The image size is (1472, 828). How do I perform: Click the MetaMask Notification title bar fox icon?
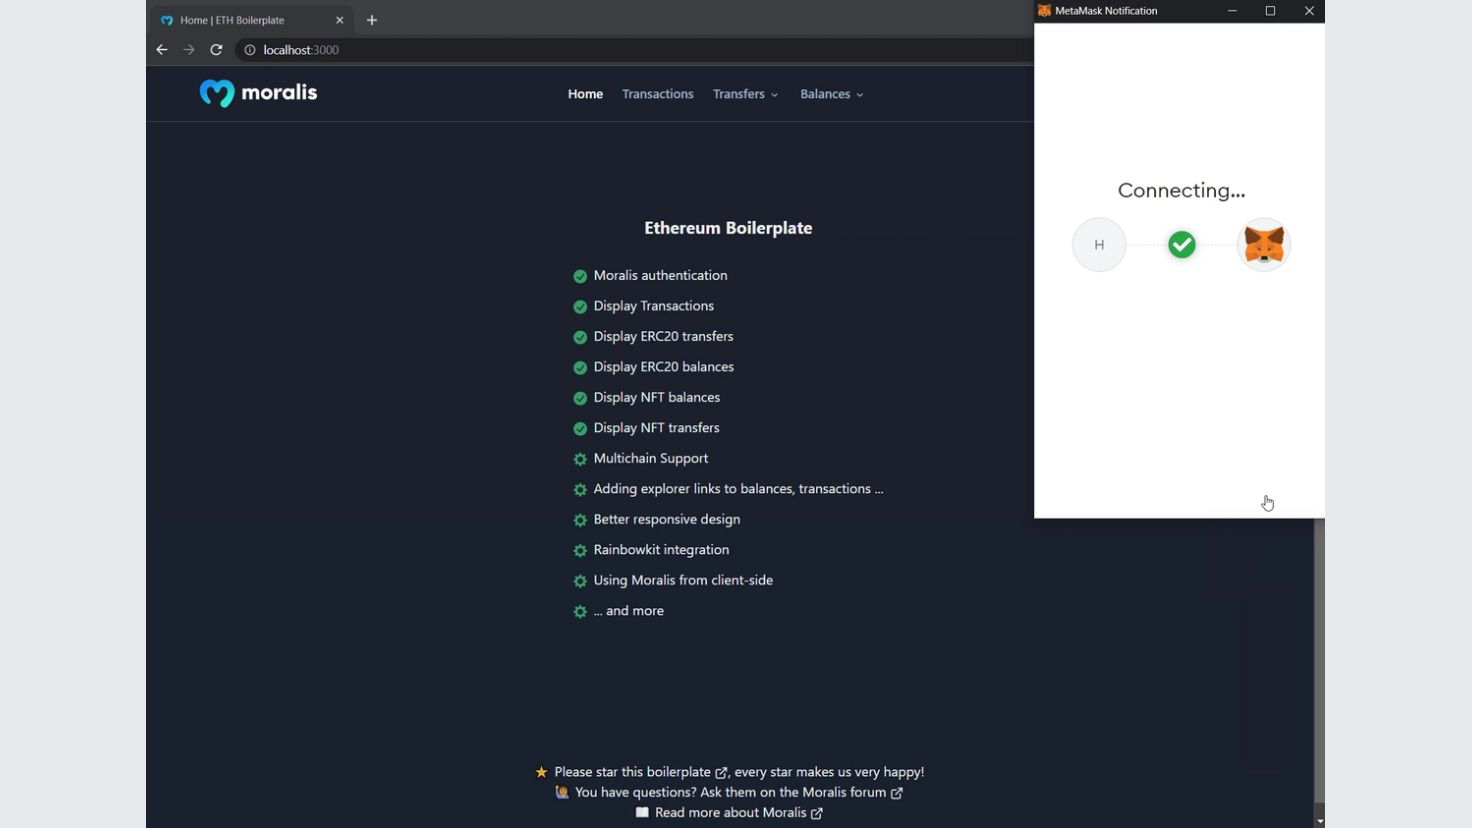(x=1044, y=11)
